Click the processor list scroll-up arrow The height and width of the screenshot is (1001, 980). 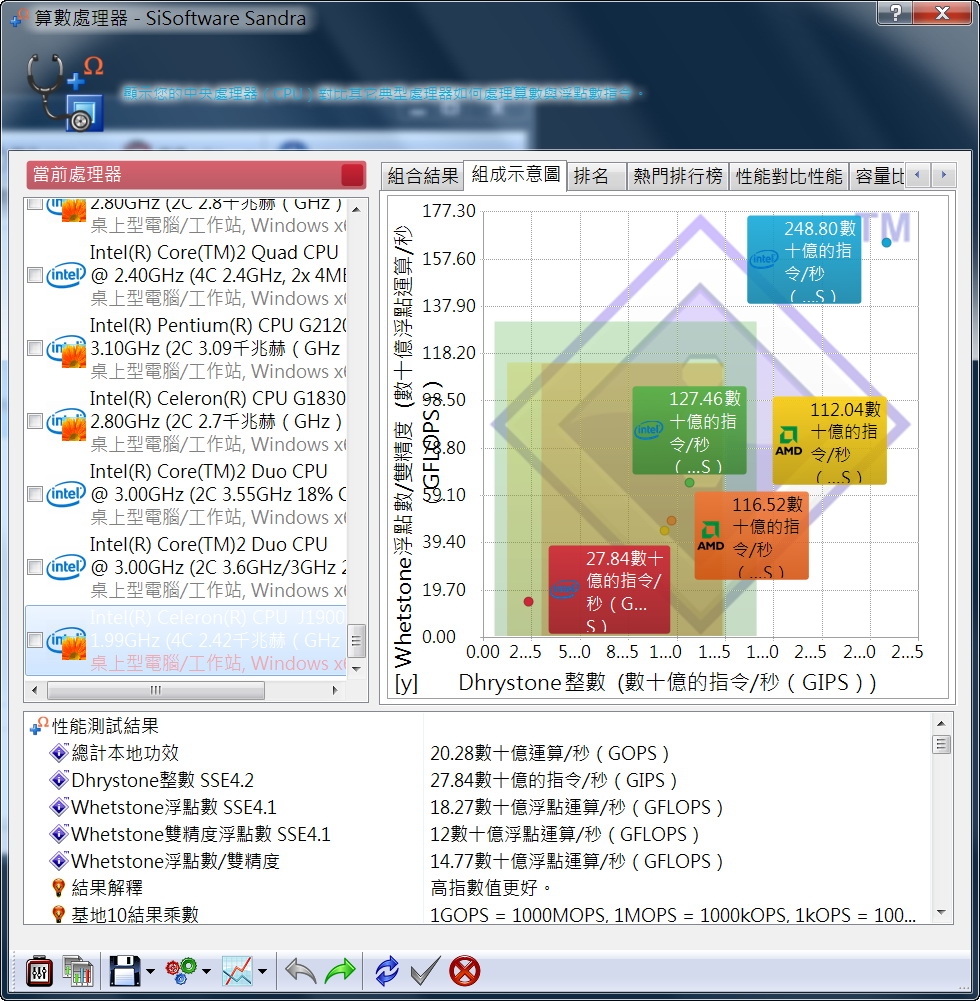[356, 209]
